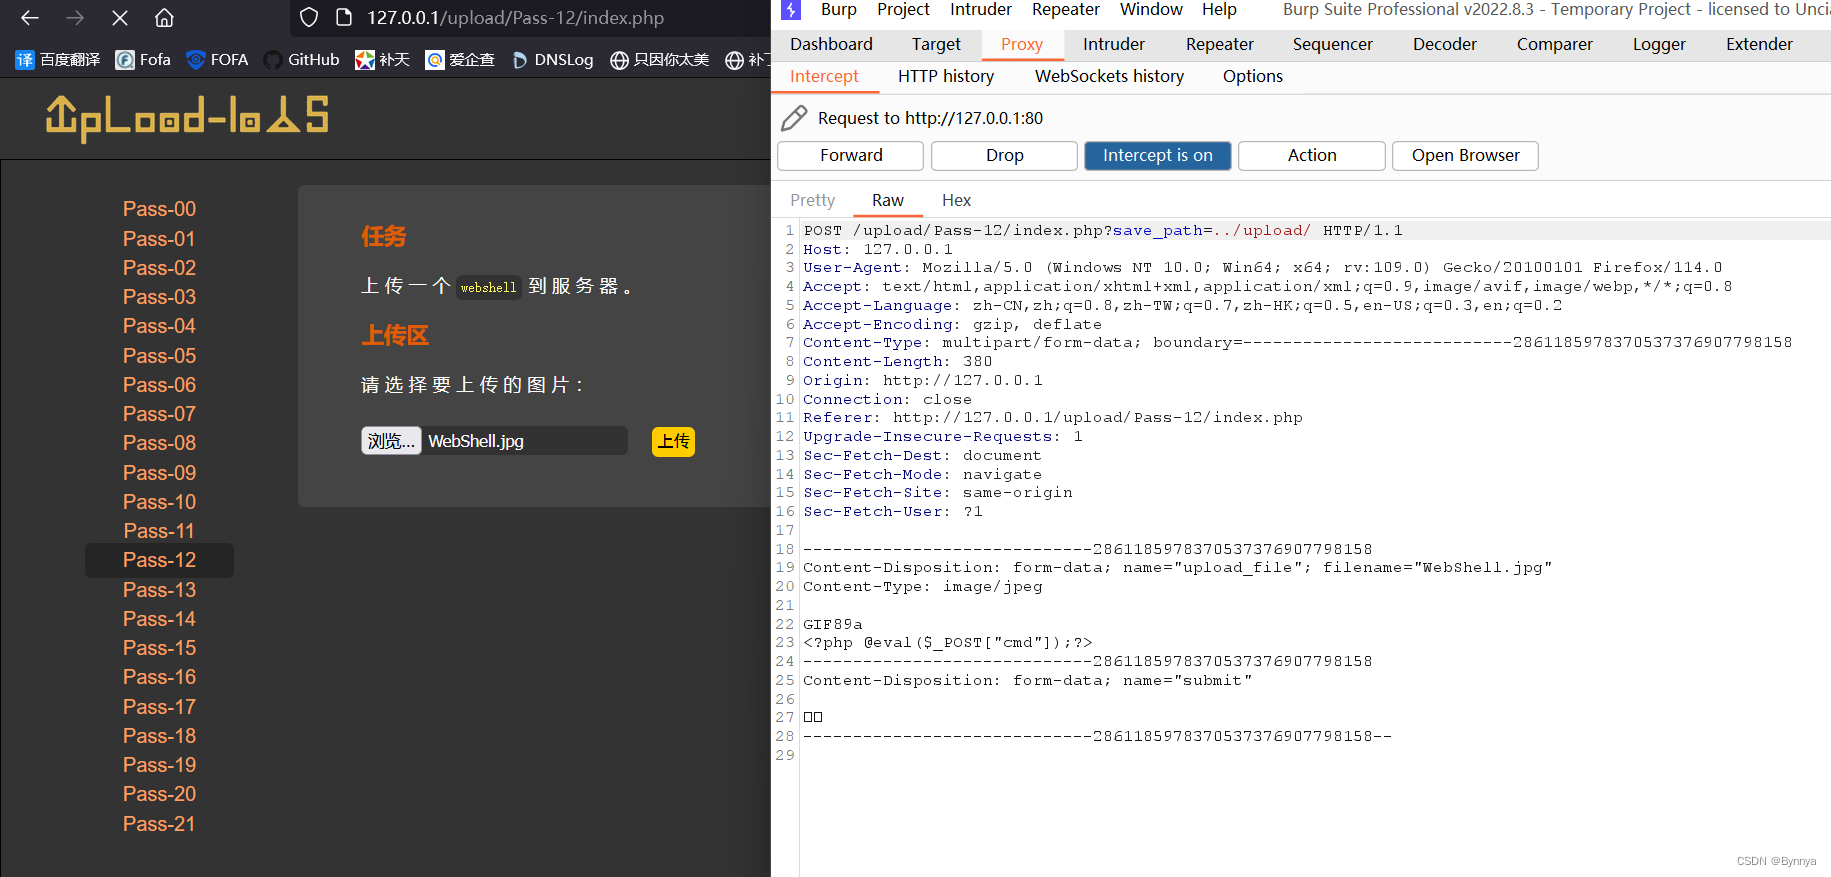
Task: Open the Burp menu
Action: point(838,10)
